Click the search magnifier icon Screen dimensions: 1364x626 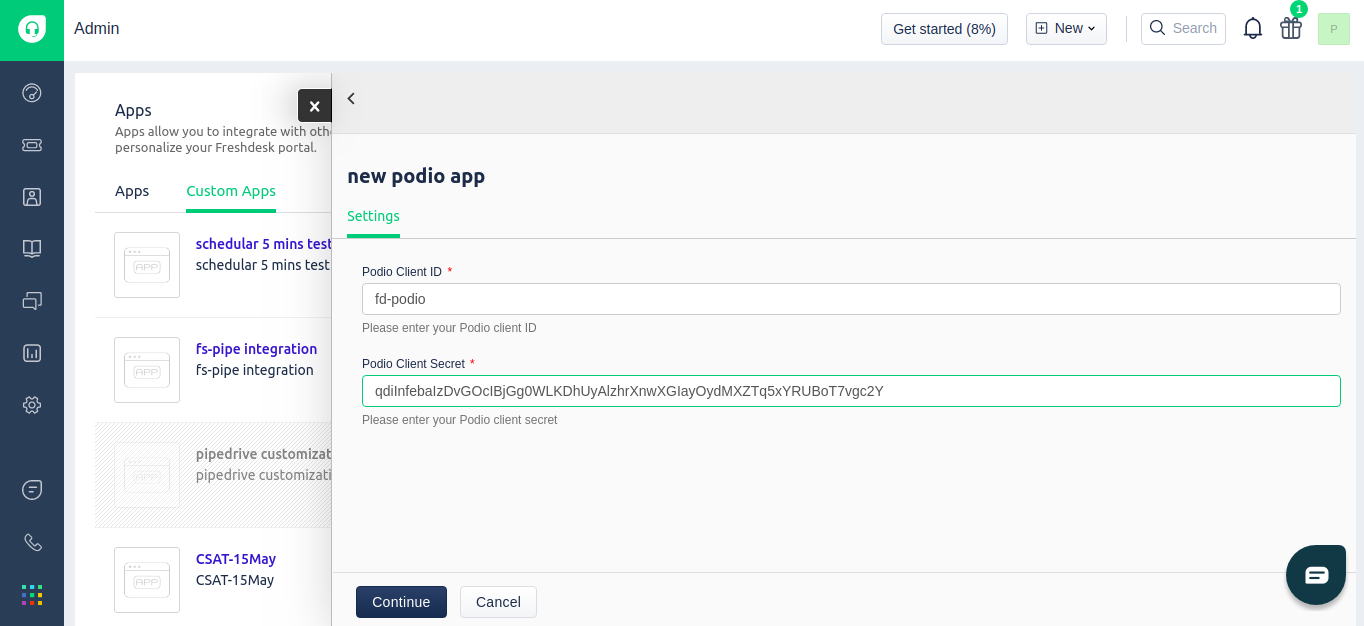[x=1158, y=28]
